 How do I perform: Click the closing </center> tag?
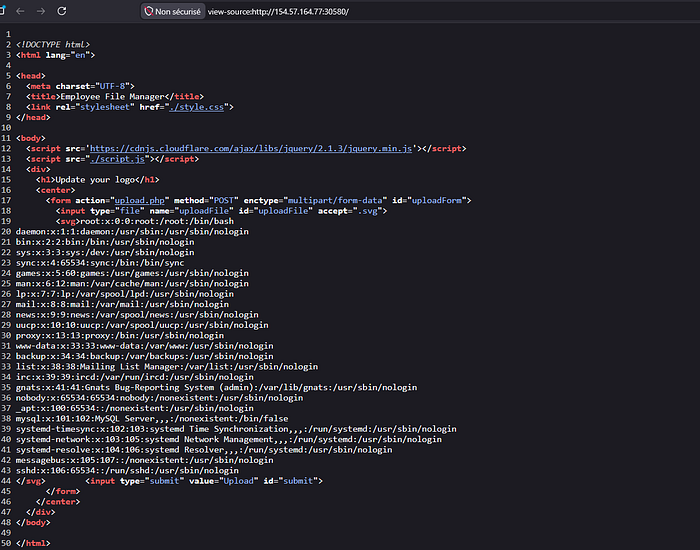58,502
